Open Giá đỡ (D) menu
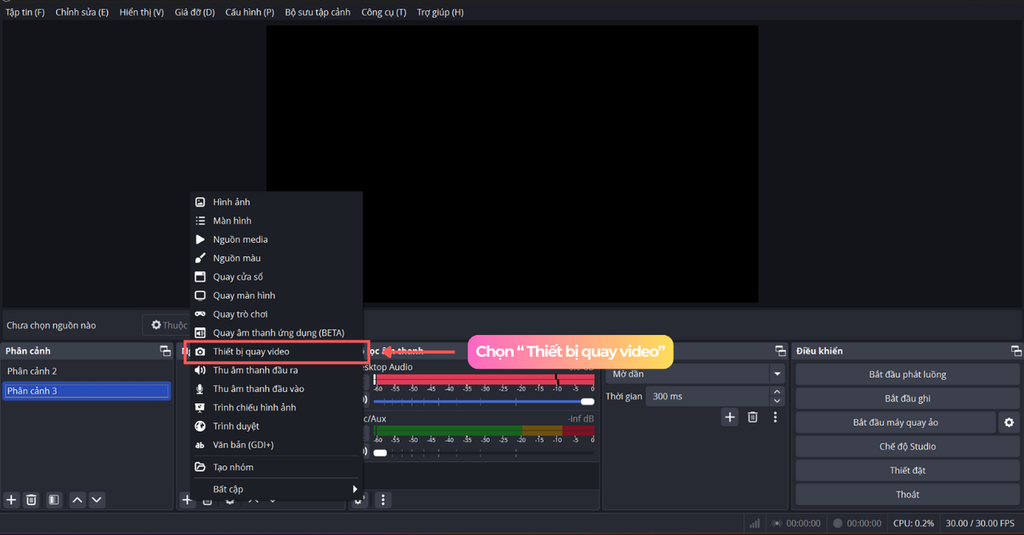 [195, 12]
